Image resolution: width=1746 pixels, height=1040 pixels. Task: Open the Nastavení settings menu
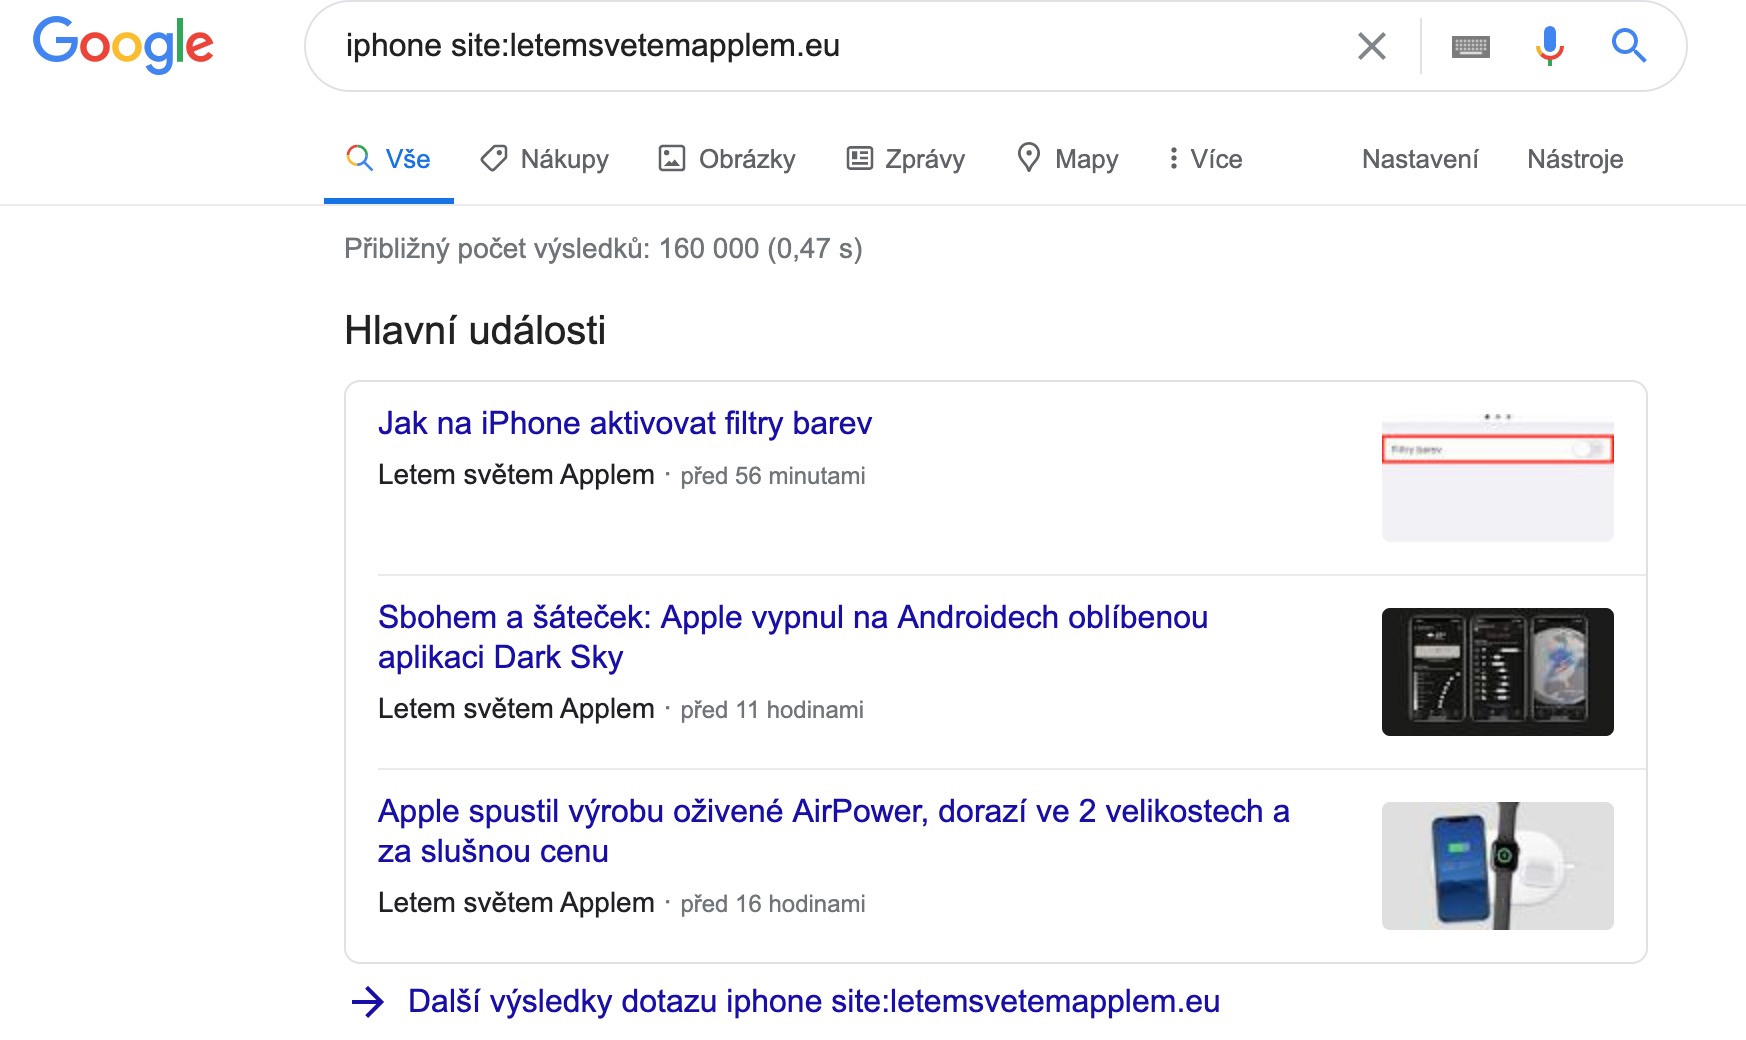pos(1419,159)
